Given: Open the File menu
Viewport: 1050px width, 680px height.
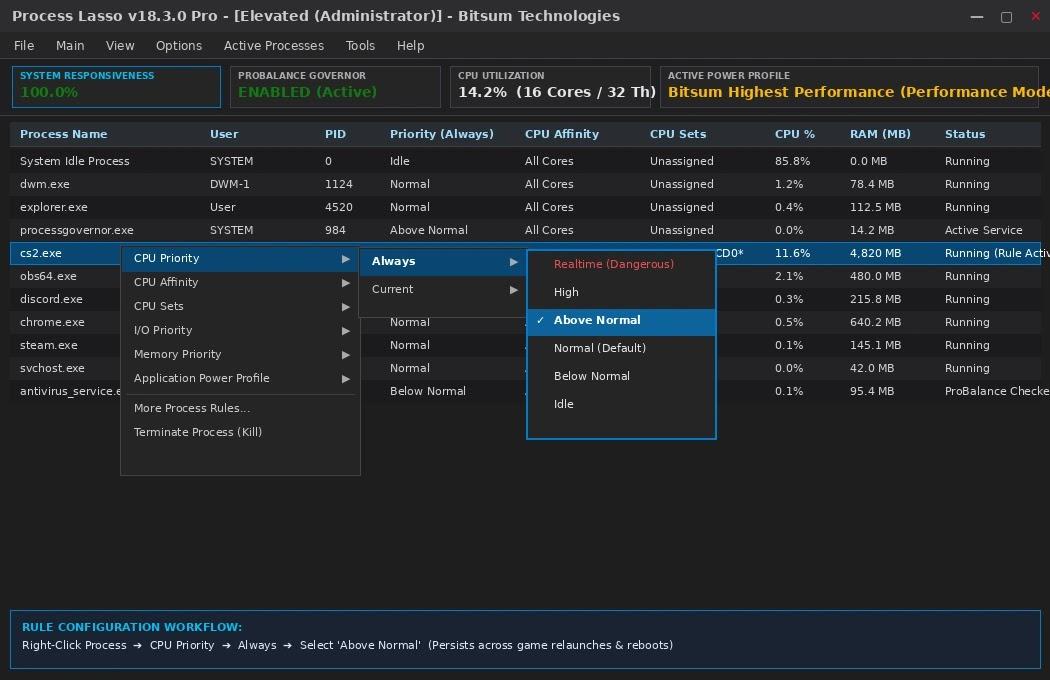Looking at the screenshot, I should (23, 46).
